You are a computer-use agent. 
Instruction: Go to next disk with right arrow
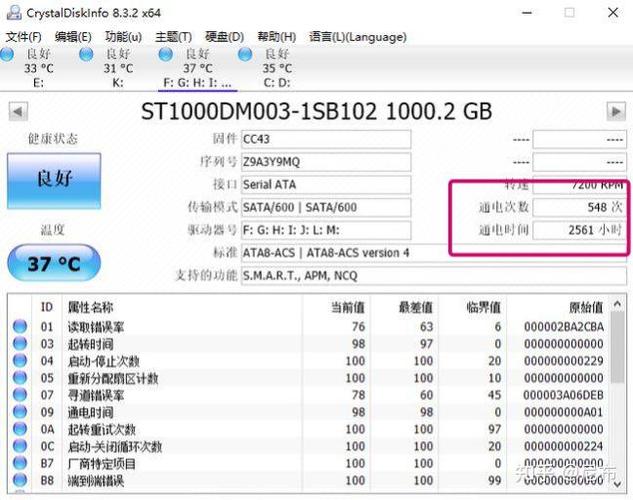click(616, 111)
